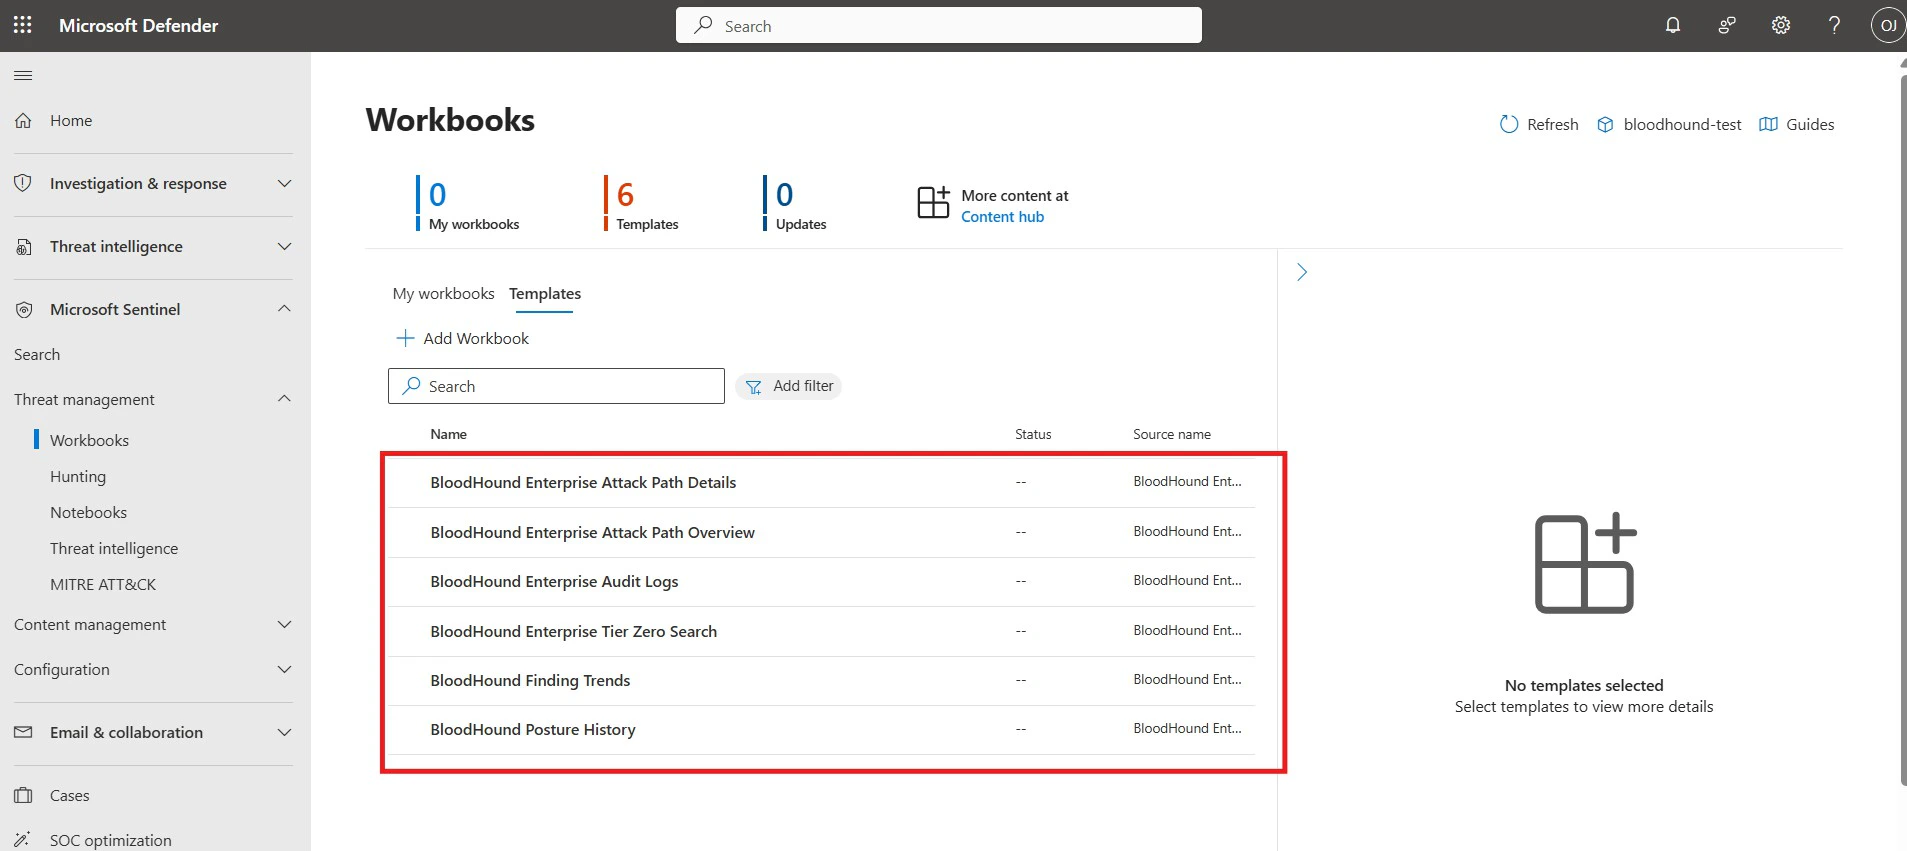This screenshot has height=851, width=1907.
Task: Expand Investigation & response chevron
Action: coord(284,183)
